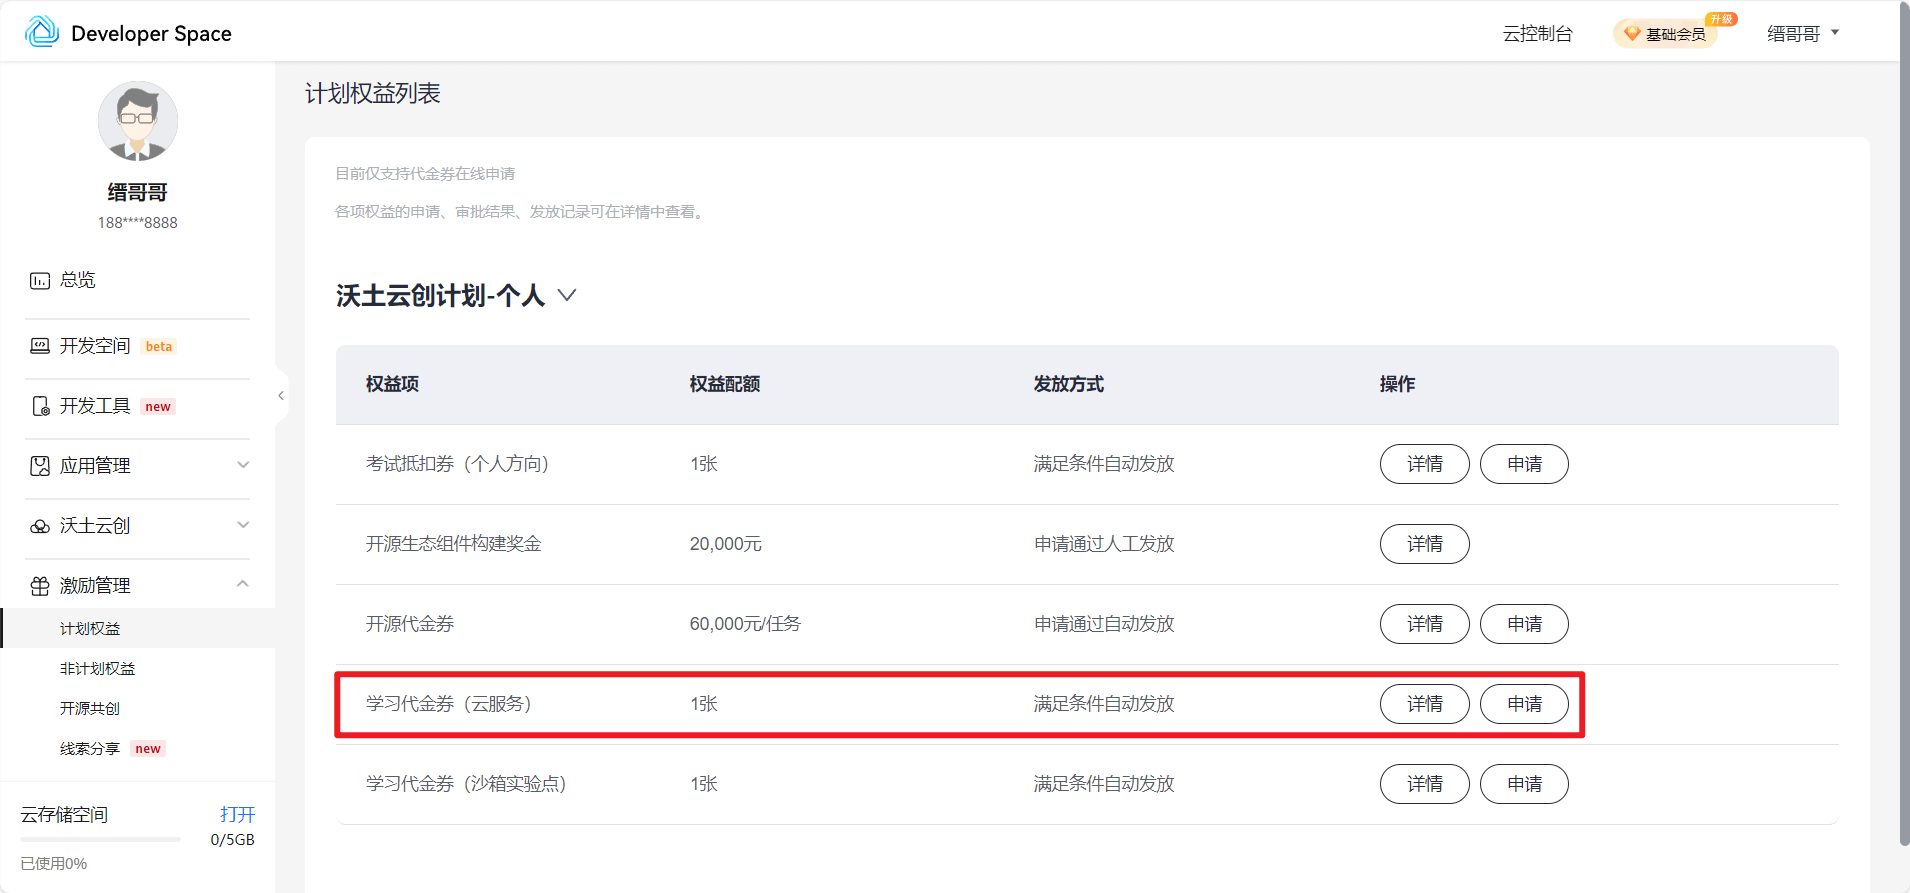Click 打开 for cloud storage
This screenshot has width=1910, height=893.
coord(238,814)
